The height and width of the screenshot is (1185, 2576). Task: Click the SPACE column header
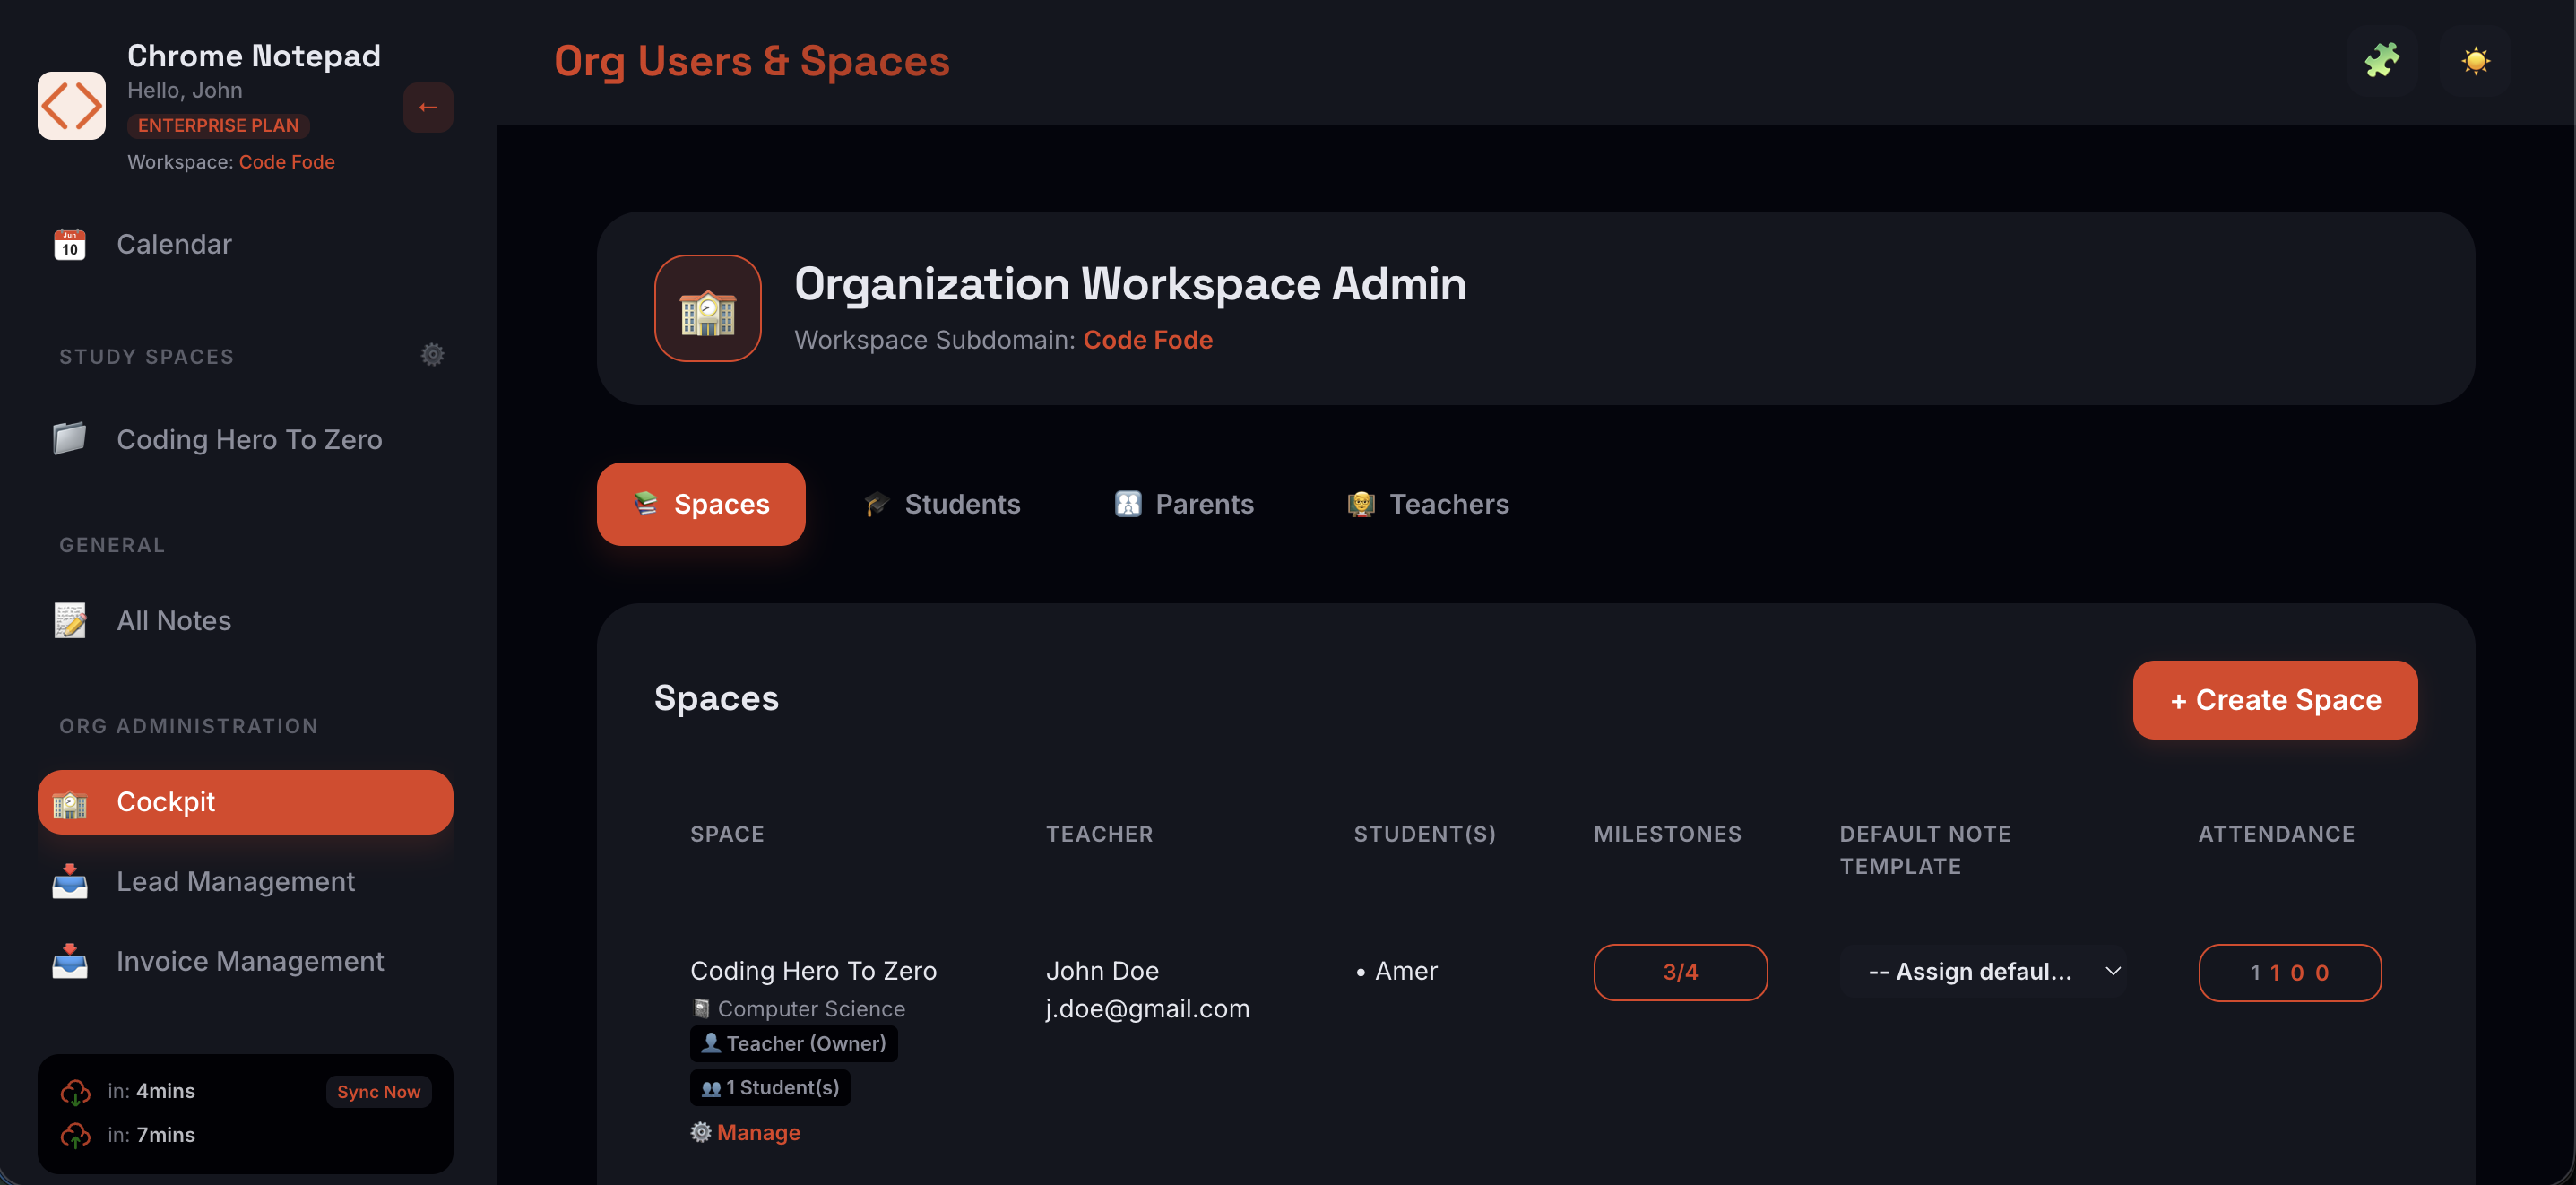coord(727,834)
